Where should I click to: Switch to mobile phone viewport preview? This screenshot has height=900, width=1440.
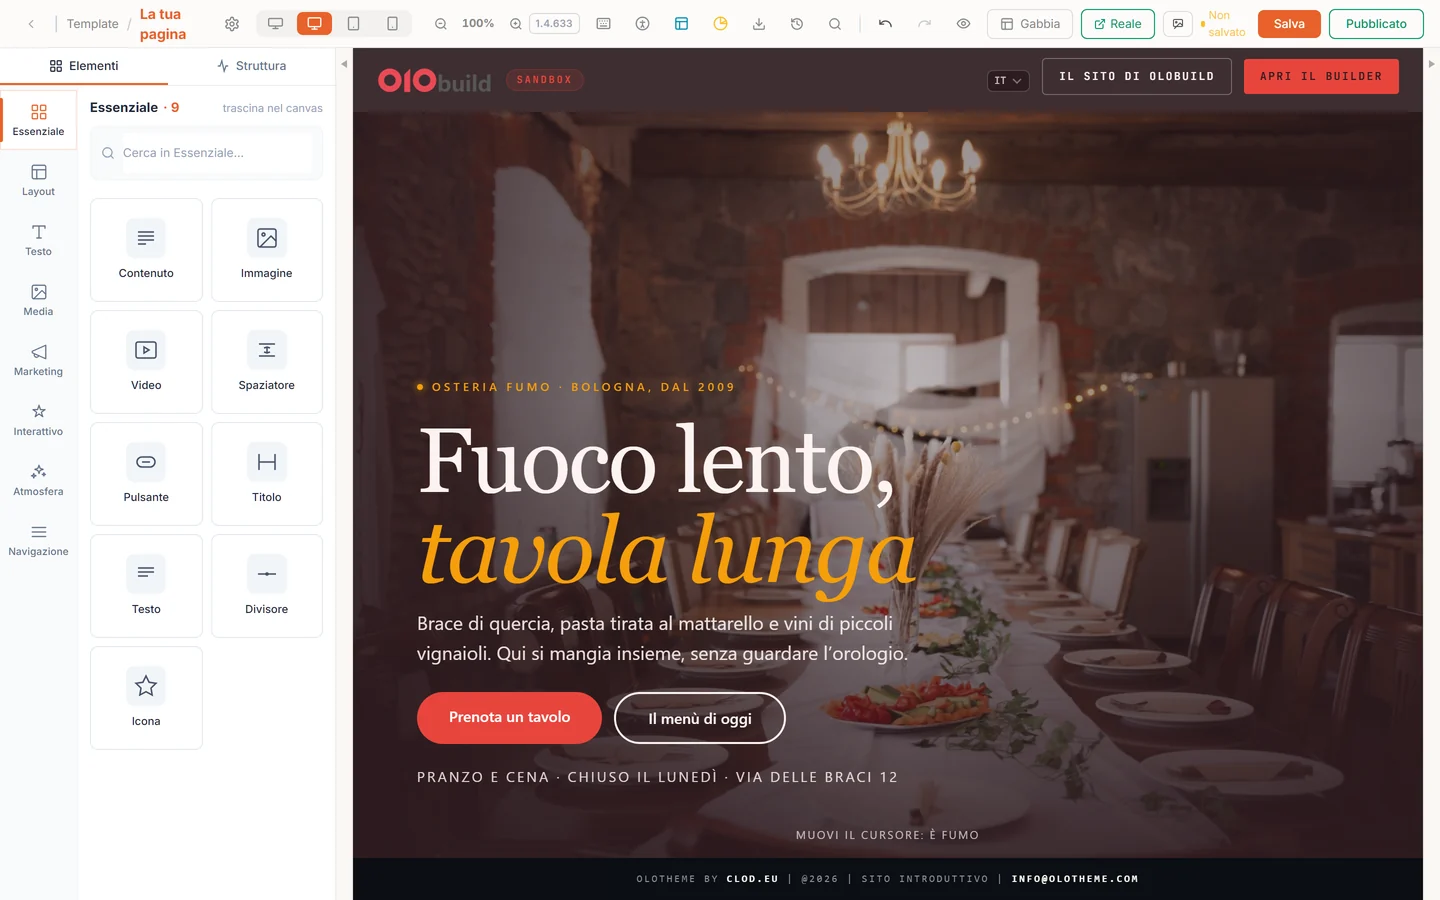[x=392, y=24]
